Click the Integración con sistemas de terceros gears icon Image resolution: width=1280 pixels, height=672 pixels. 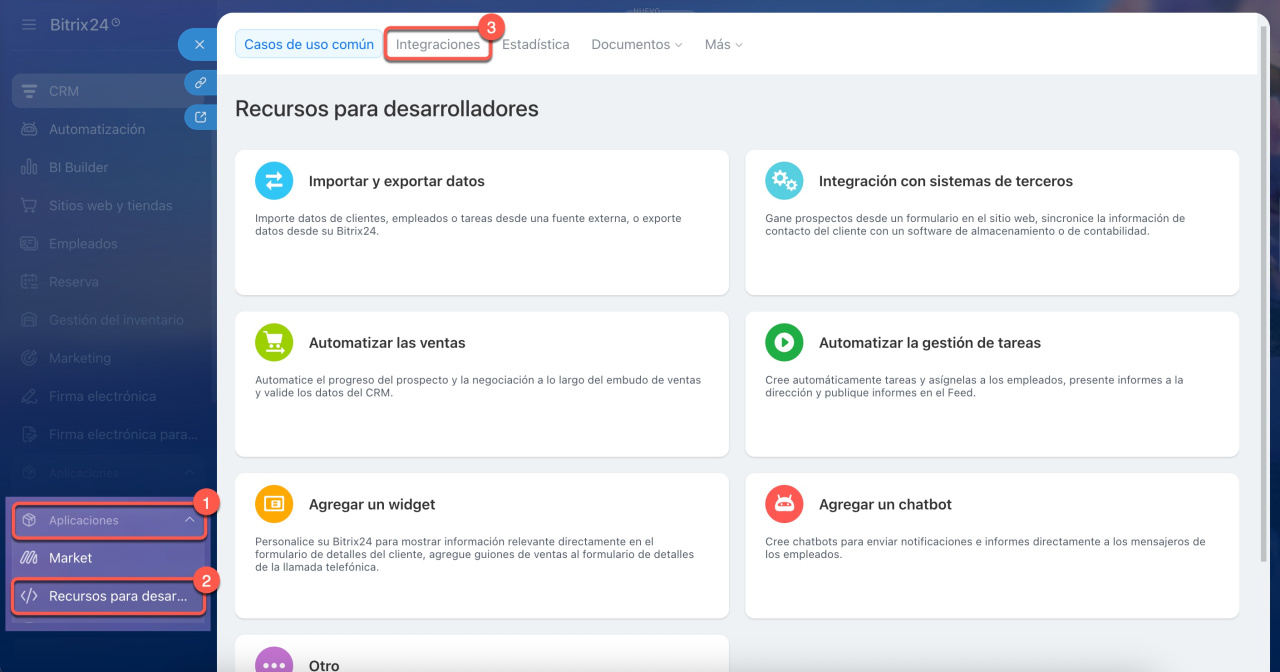pos(784,181)
